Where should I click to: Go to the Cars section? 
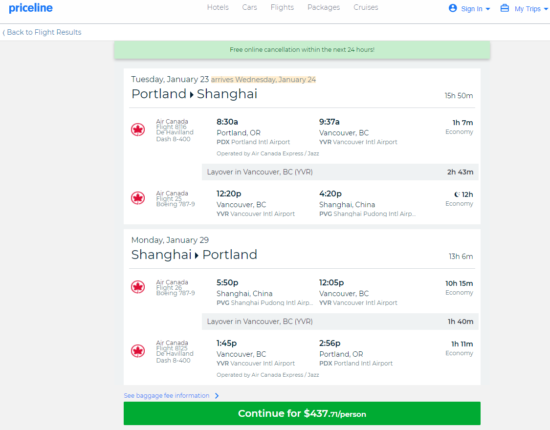(249, 7)
